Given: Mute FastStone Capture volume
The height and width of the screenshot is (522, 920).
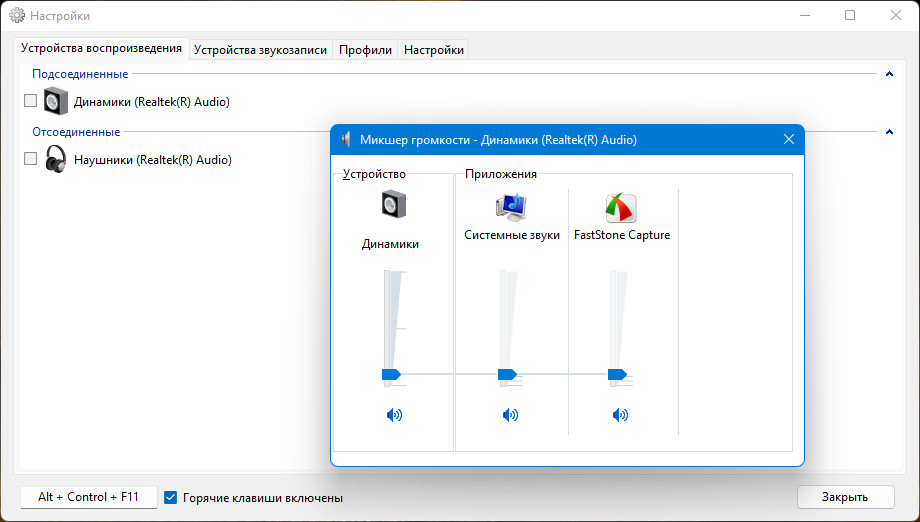Looking at the screenshot, I should point(620,415).
